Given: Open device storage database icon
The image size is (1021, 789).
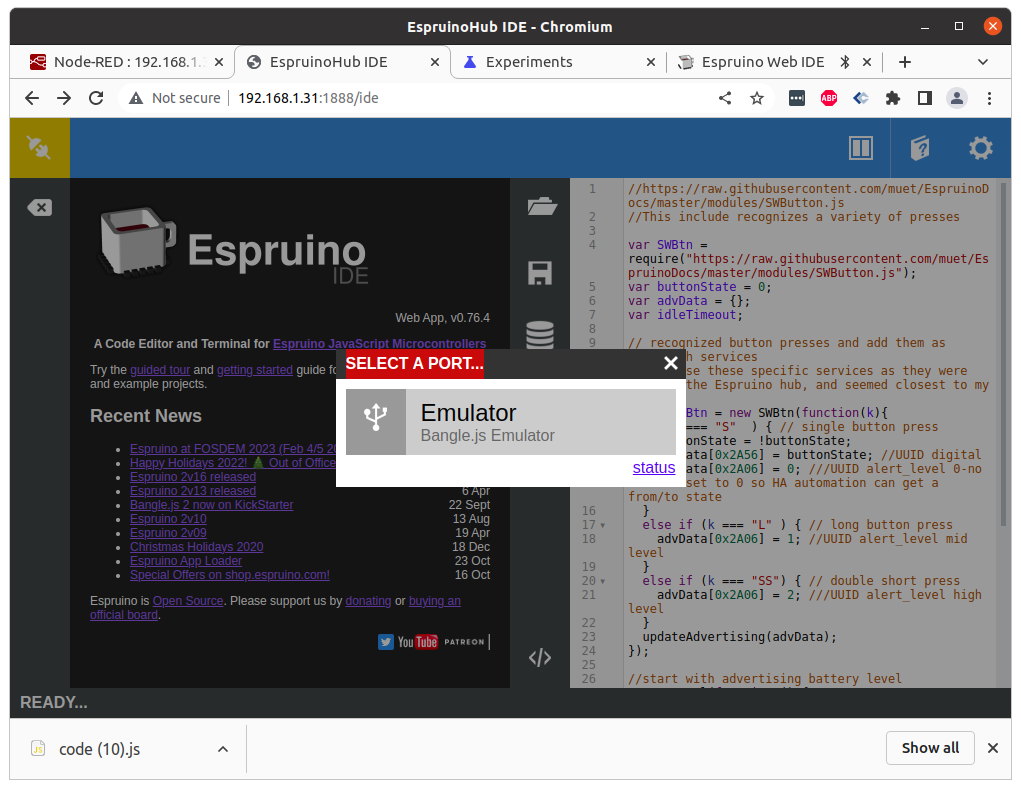Looking at the screenshot, I should [x=540, y=335].
